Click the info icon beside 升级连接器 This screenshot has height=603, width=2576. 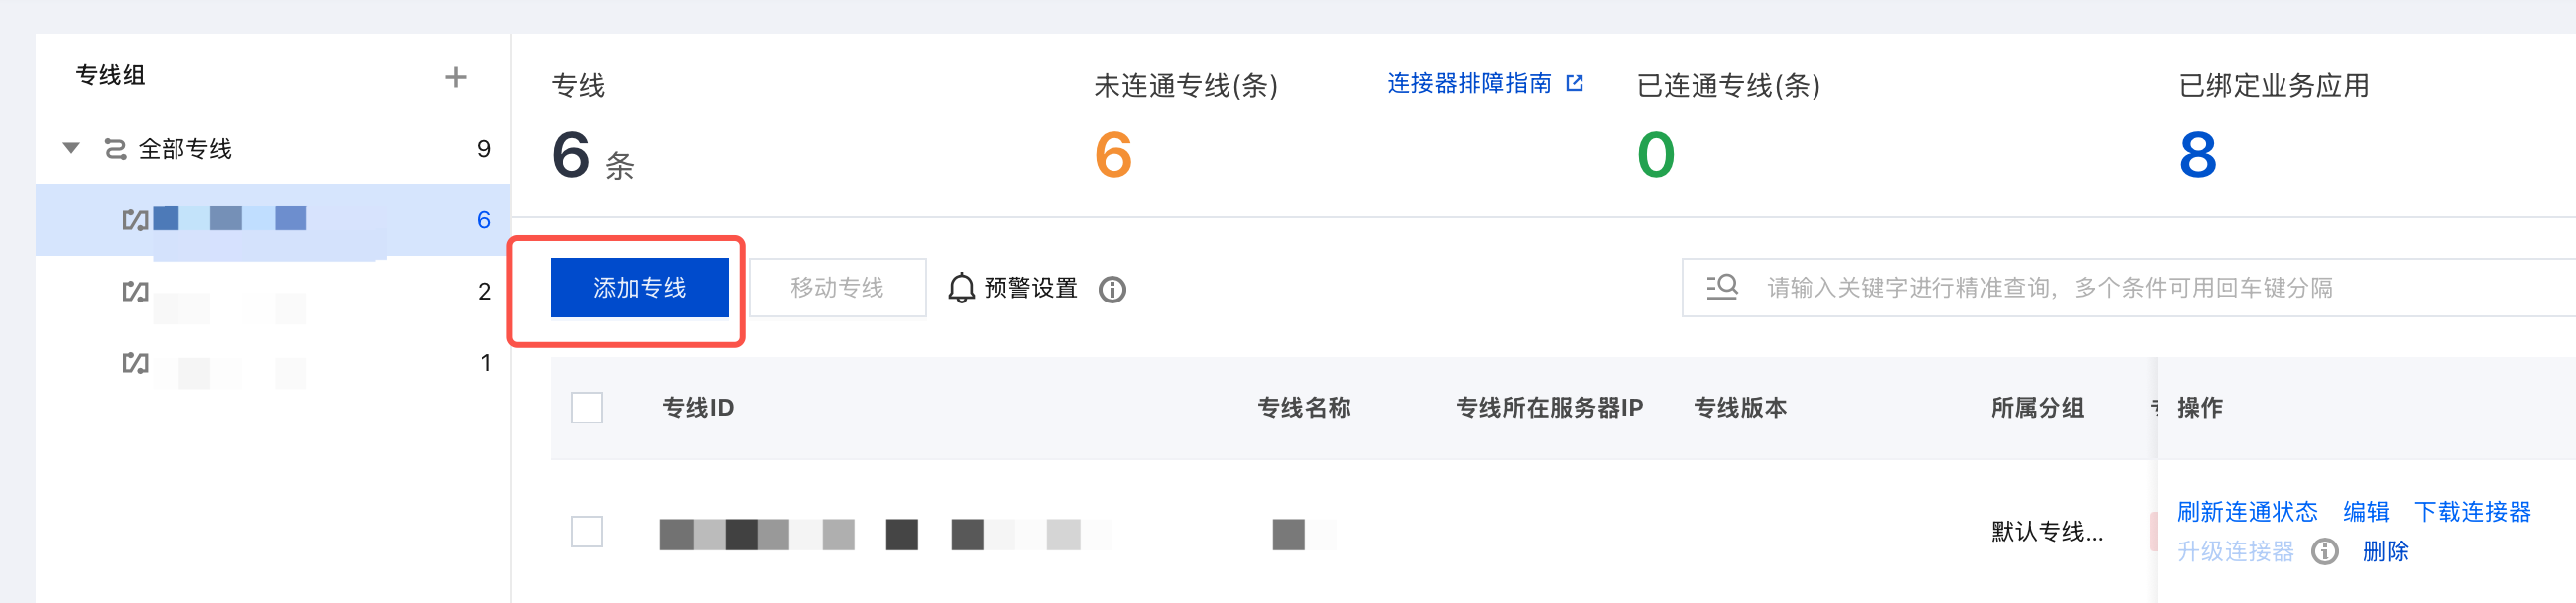pos(2325,552)
